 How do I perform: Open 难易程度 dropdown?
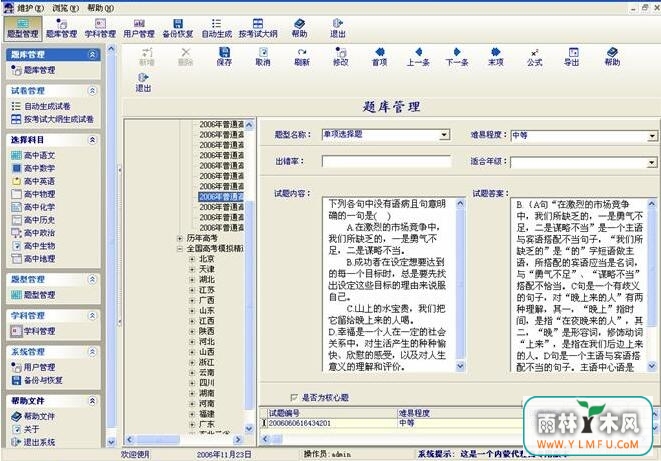(x=652, y=136)
